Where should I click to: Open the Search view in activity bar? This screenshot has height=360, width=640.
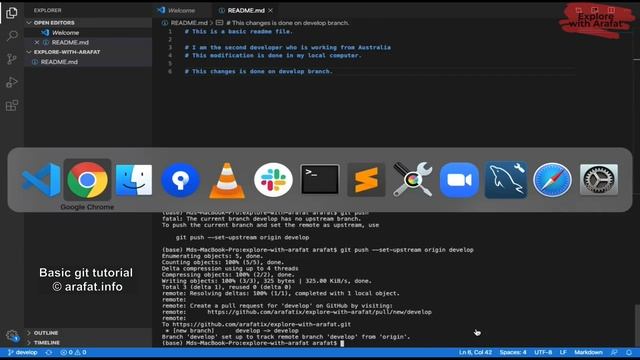click(x=11, y=36)
